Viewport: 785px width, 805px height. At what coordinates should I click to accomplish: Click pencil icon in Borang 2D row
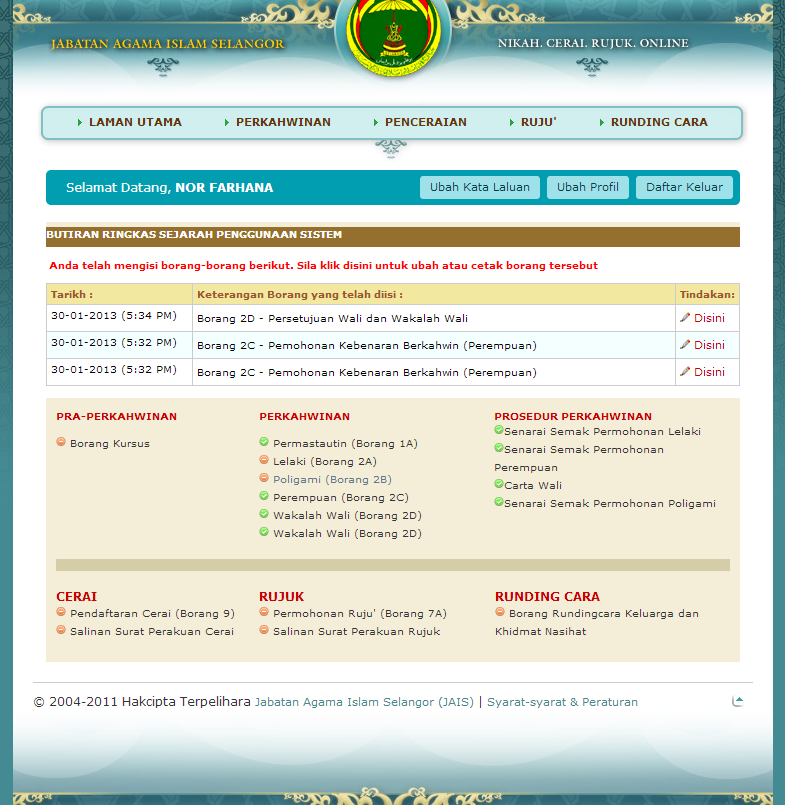685,317
